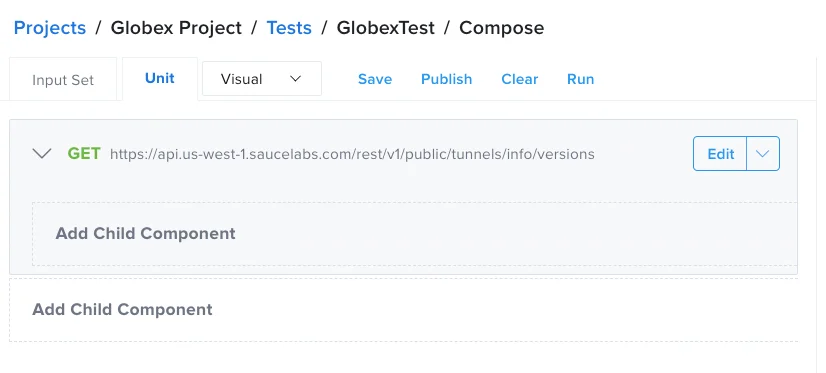Click the Globex Project breadcrumb
The height and width of the screenshot is (373, 826).
(176, 28)
